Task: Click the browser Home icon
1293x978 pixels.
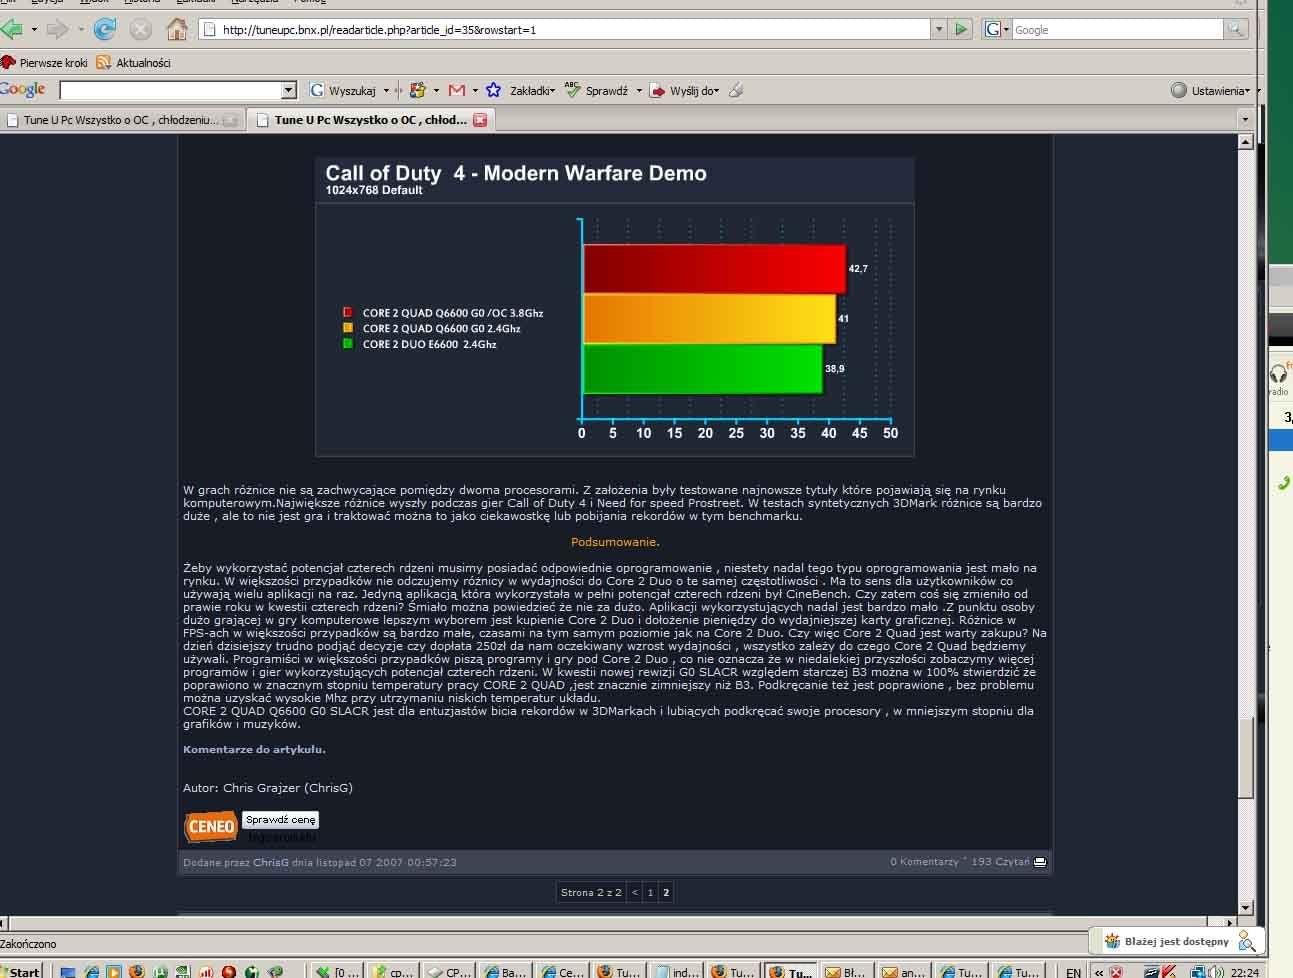Action: click(x=177, y=29)
